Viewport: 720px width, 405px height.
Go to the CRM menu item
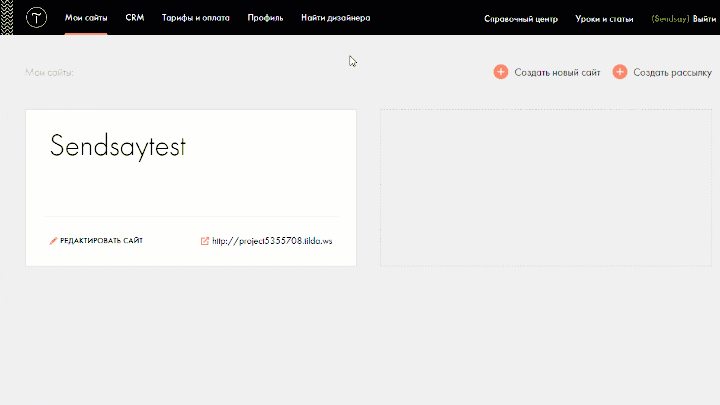tap(135, 18)
